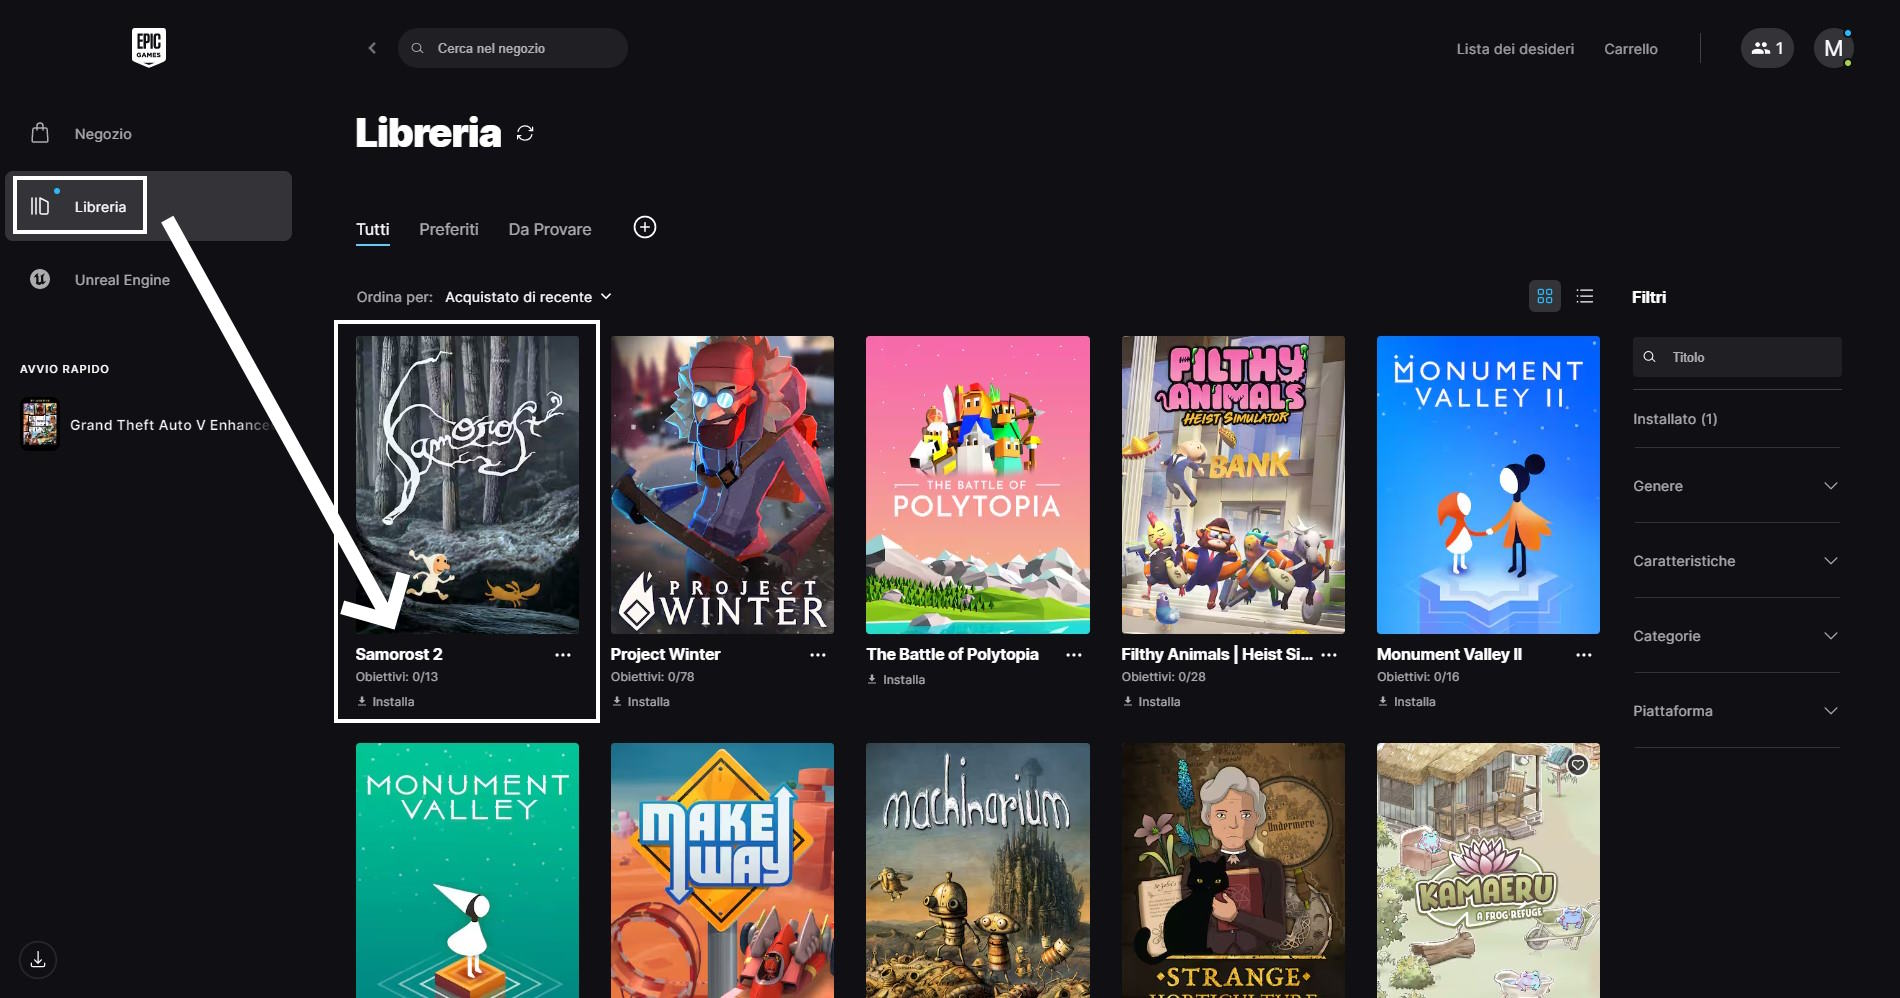Screen dimensions: 1900x998
Task: Click the heart badge on Kamaeru cover
Action: click(1578, 765)
